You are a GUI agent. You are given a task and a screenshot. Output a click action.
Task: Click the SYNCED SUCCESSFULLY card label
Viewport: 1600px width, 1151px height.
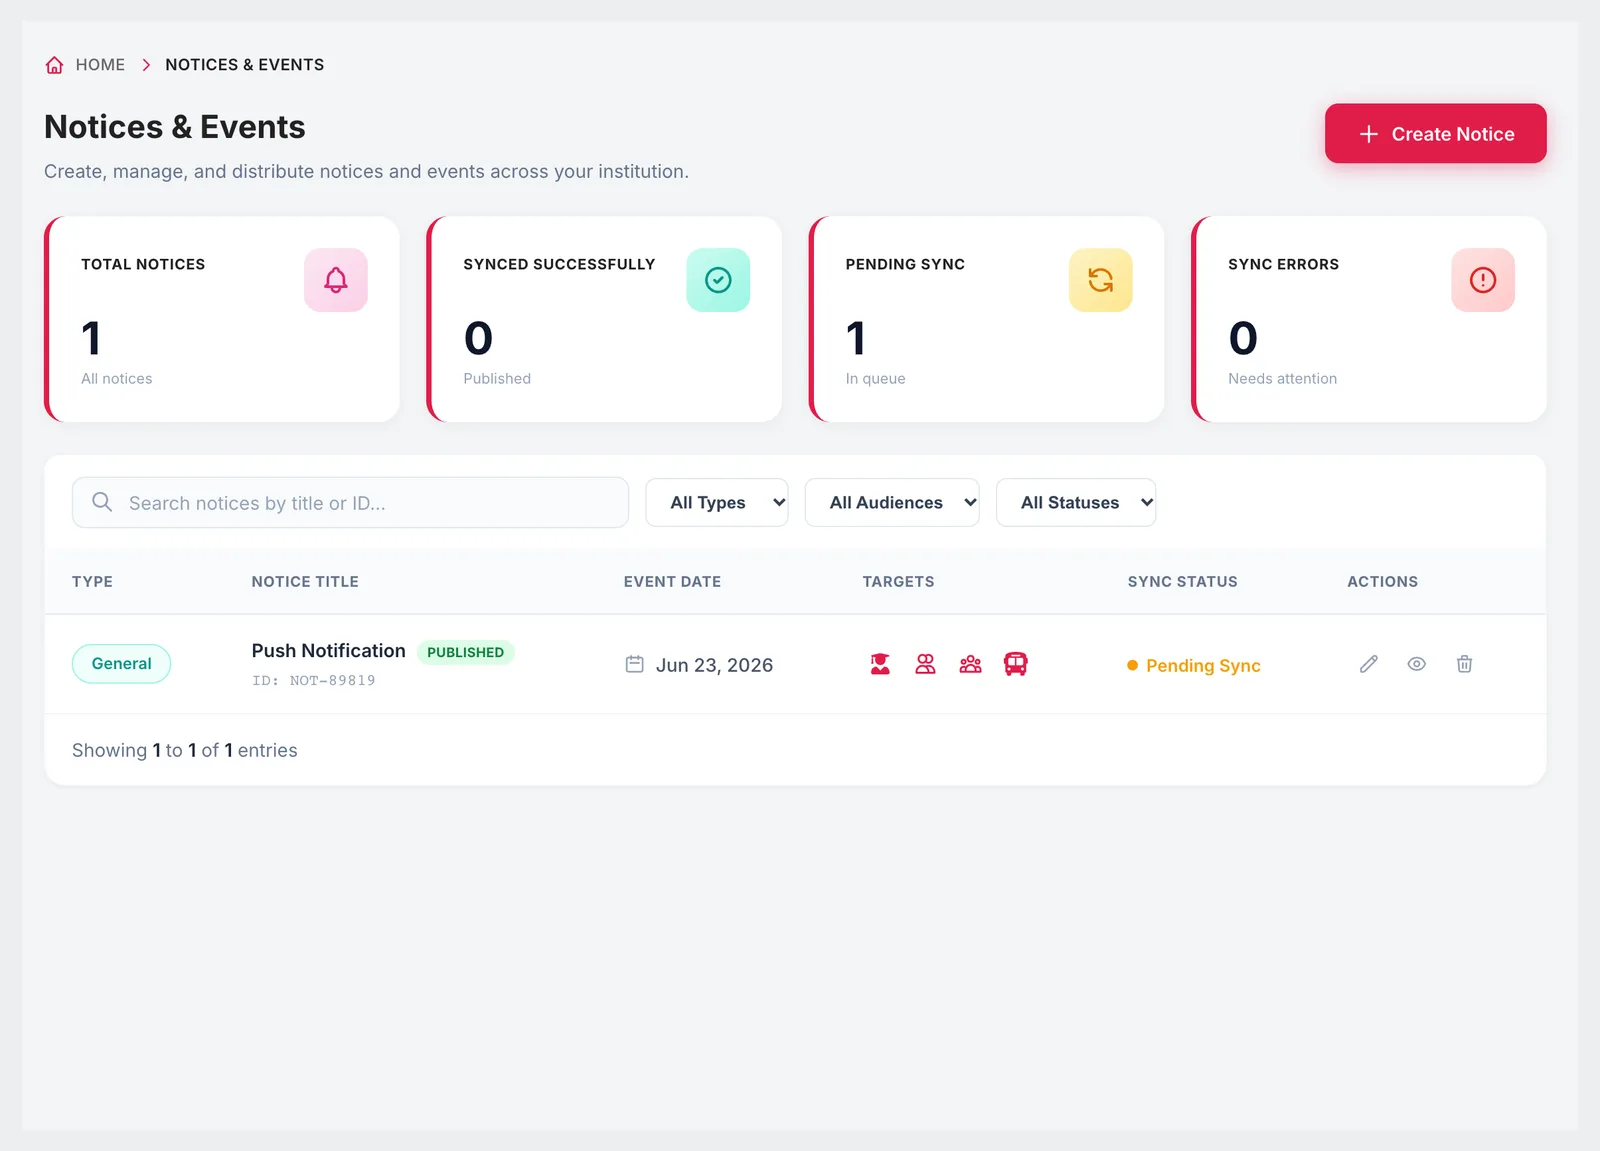pos(559,264)
